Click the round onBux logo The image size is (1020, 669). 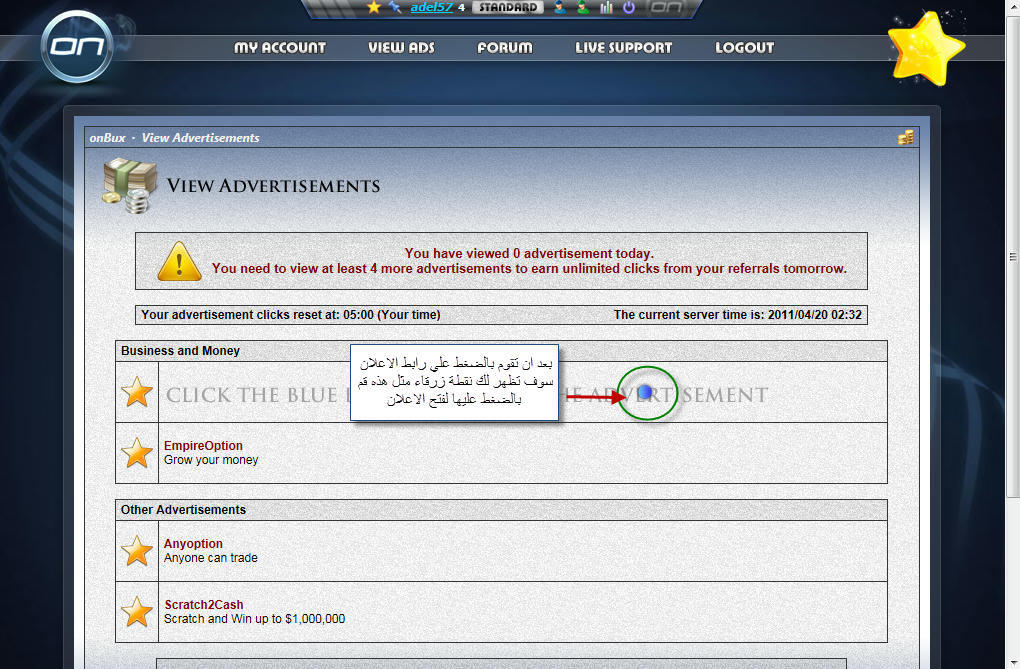coord(77,46)
